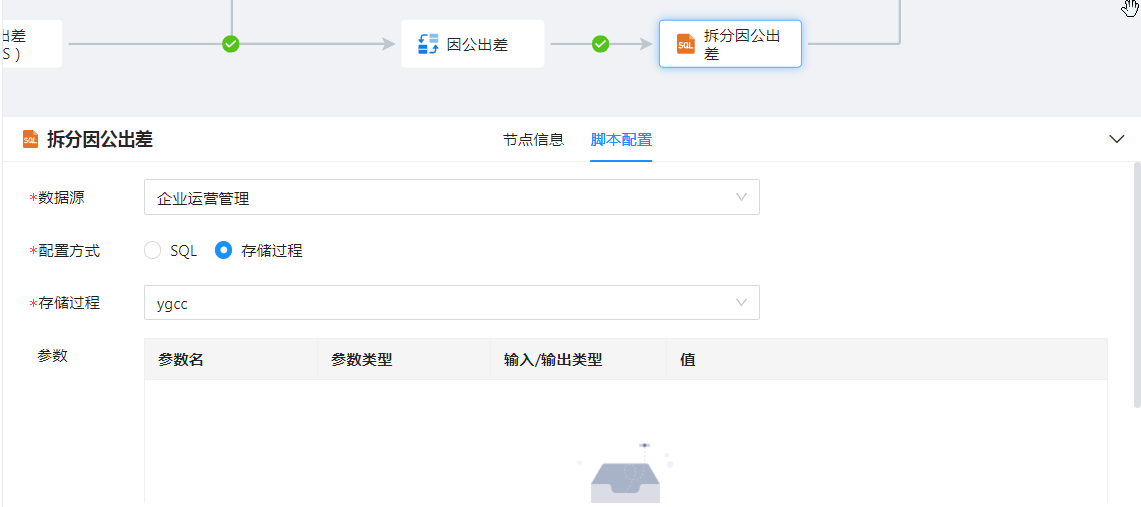Click the empty data placeholder icon
This screenshot has height=507, width=1141.
click(625, 475)
